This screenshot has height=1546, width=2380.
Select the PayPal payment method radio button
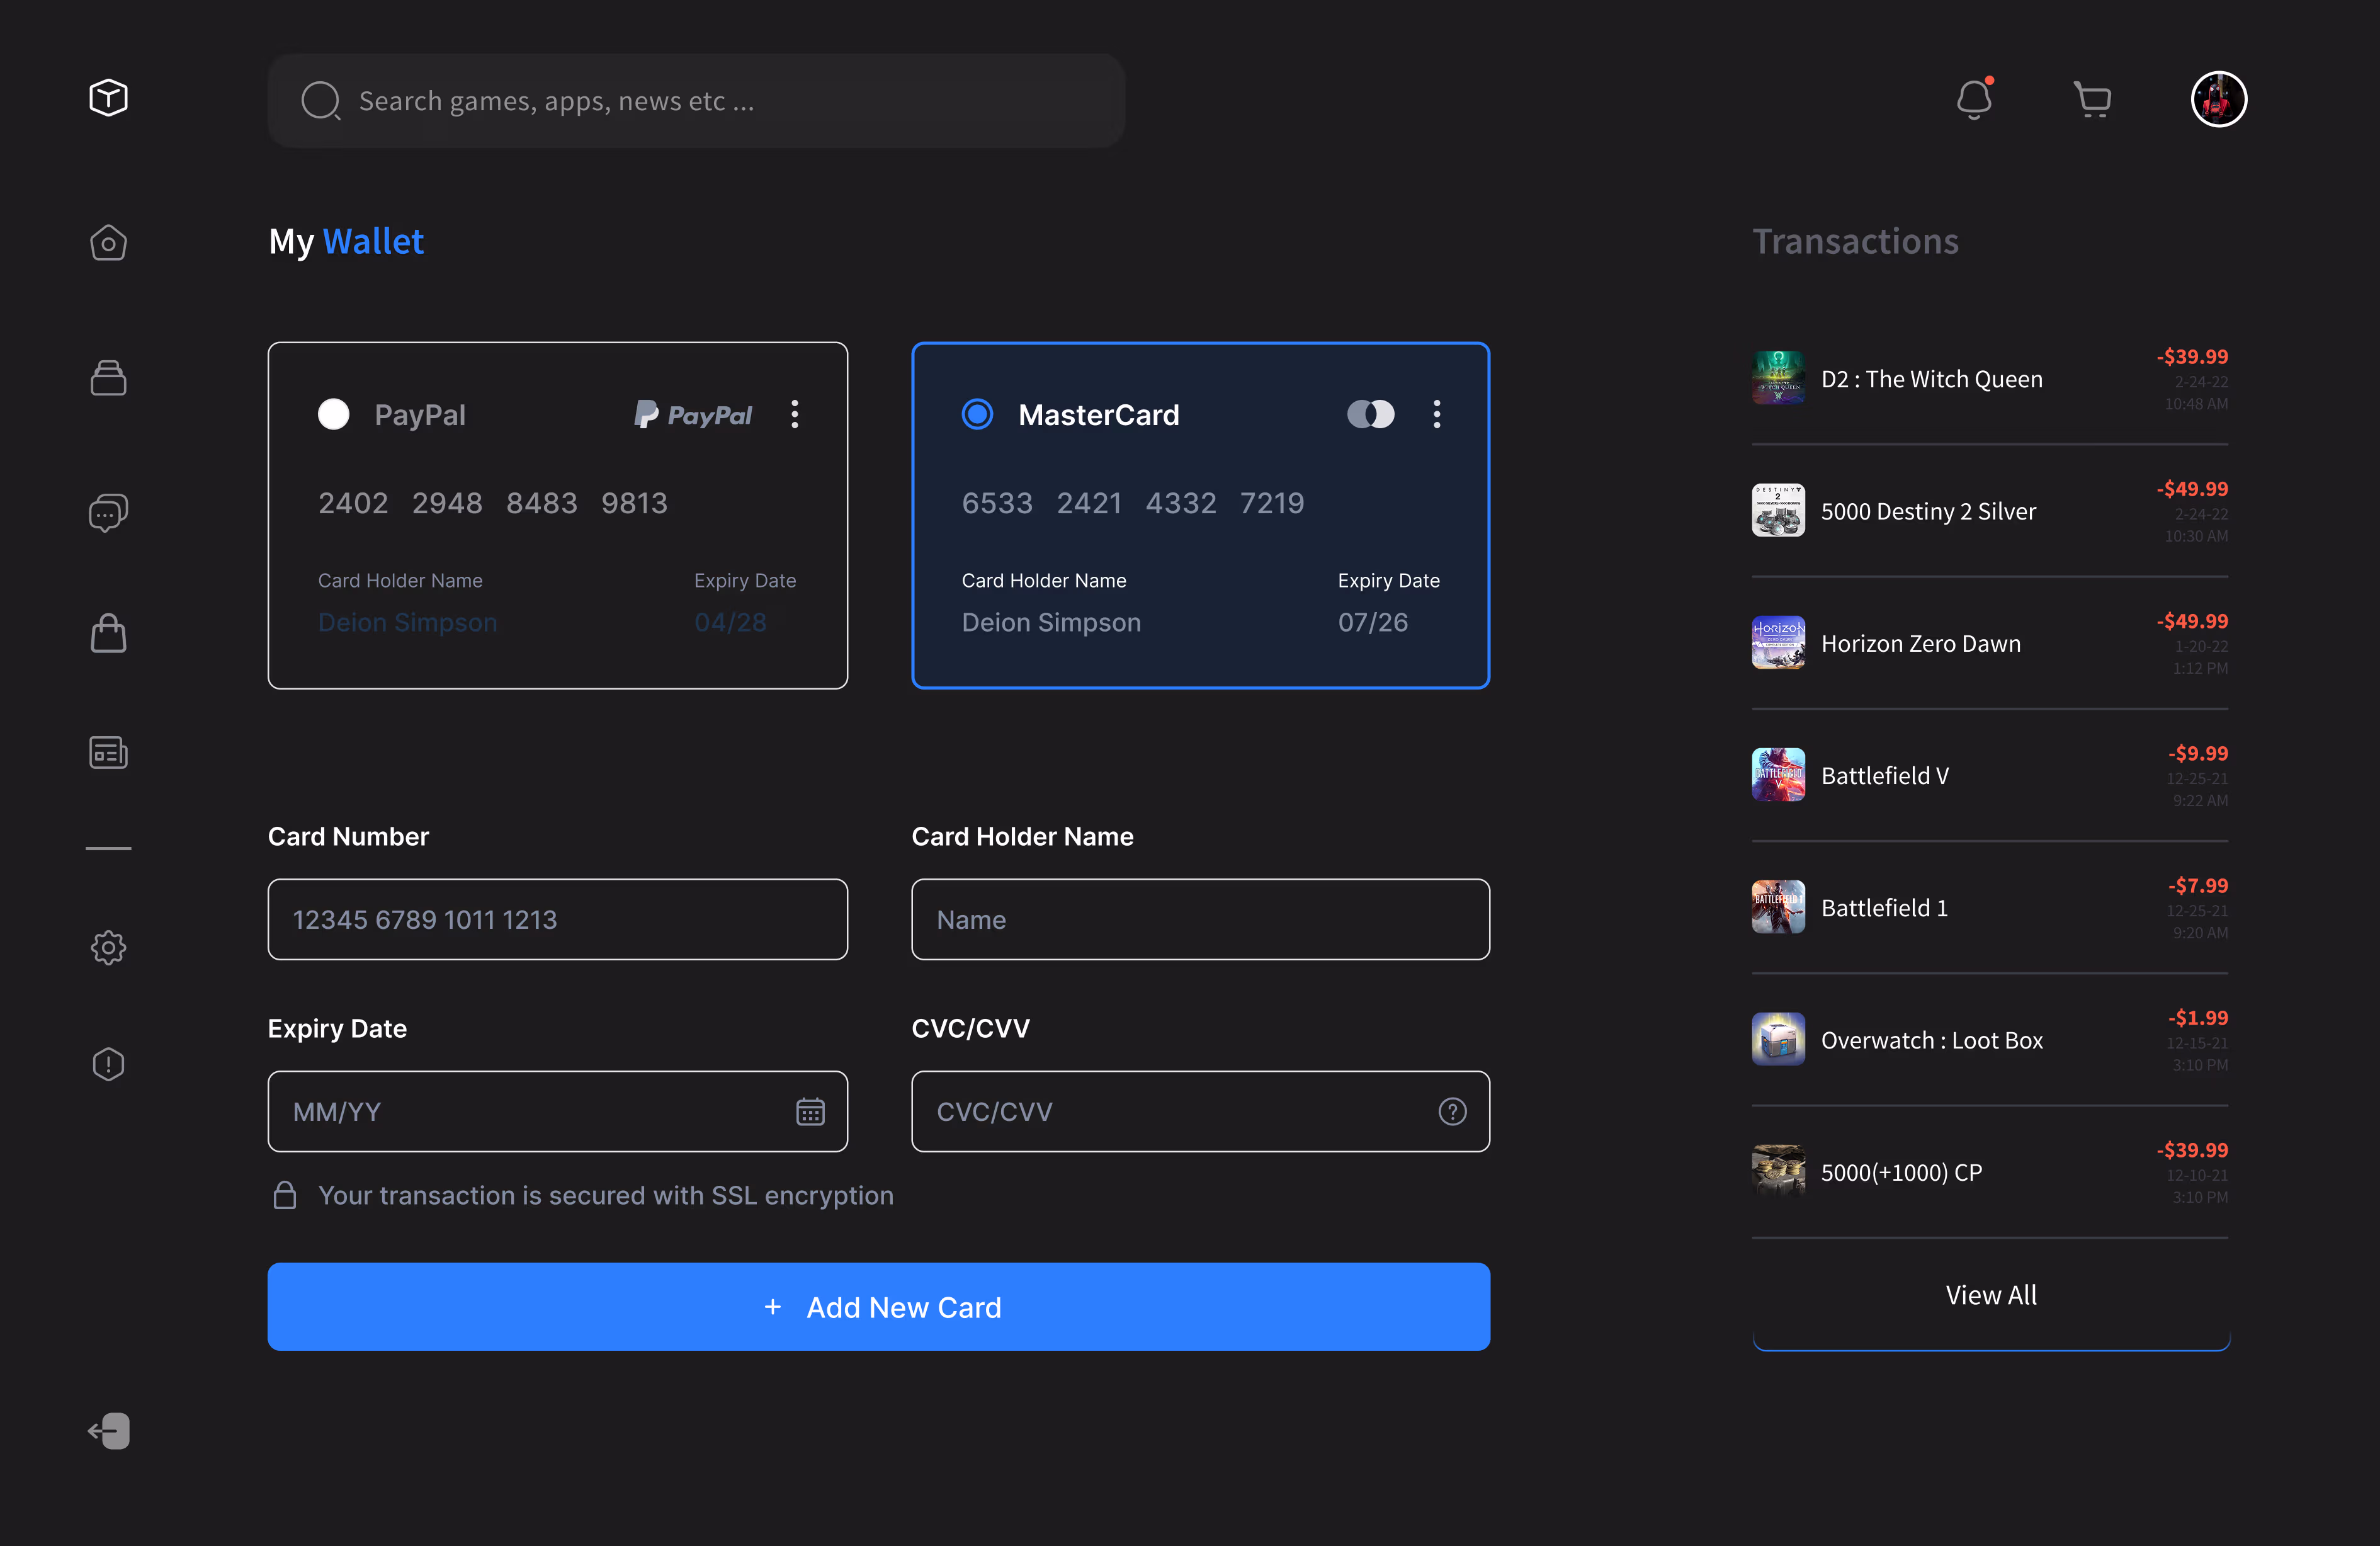click(x=334, y=413)
